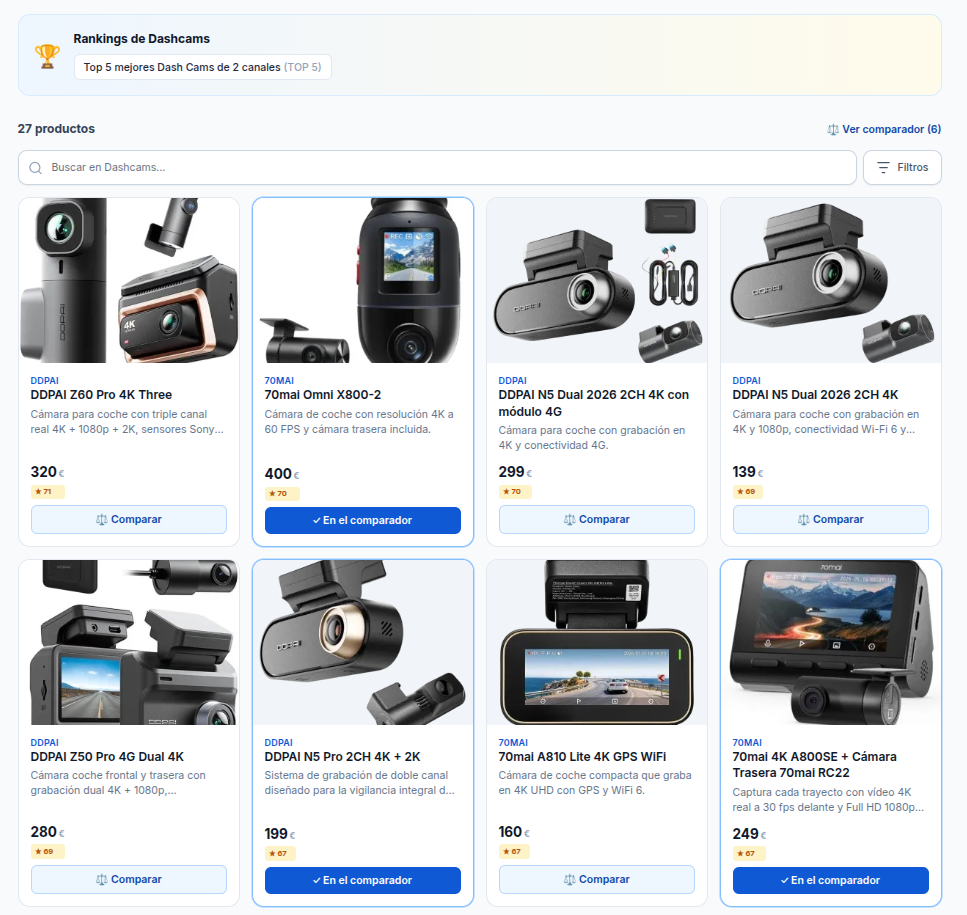Click the star rating 69 badge on 139€ N5 Dual

[x=749, y=492]
